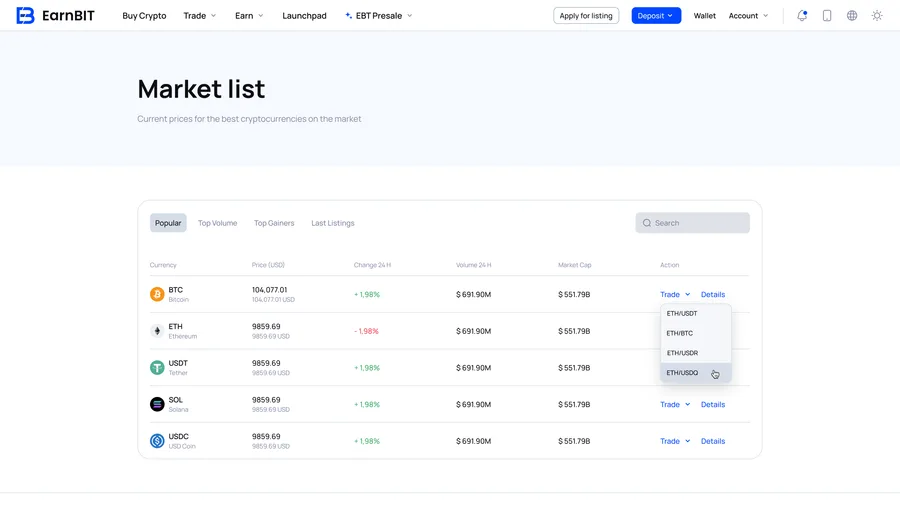900x514 pixels.
Task: Switch to the Last Listings tab
Action: click(x=333, y=223)
